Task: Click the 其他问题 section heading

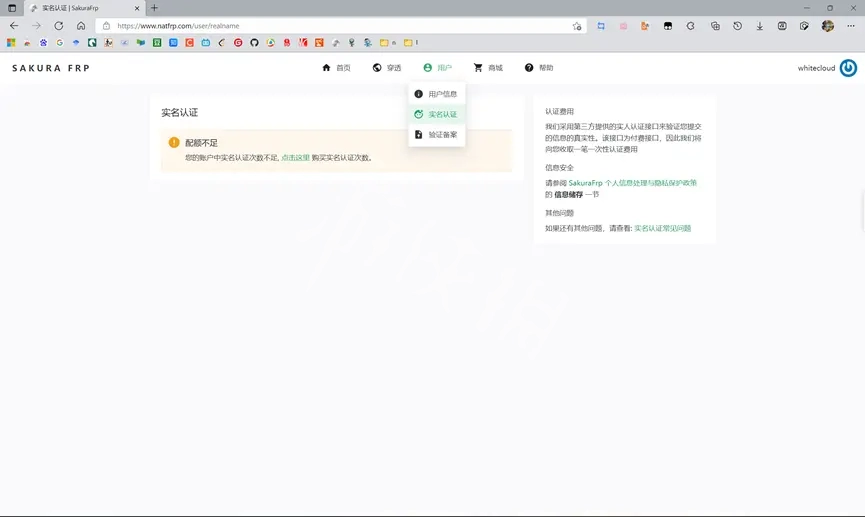Action: [x=559, y=213]
